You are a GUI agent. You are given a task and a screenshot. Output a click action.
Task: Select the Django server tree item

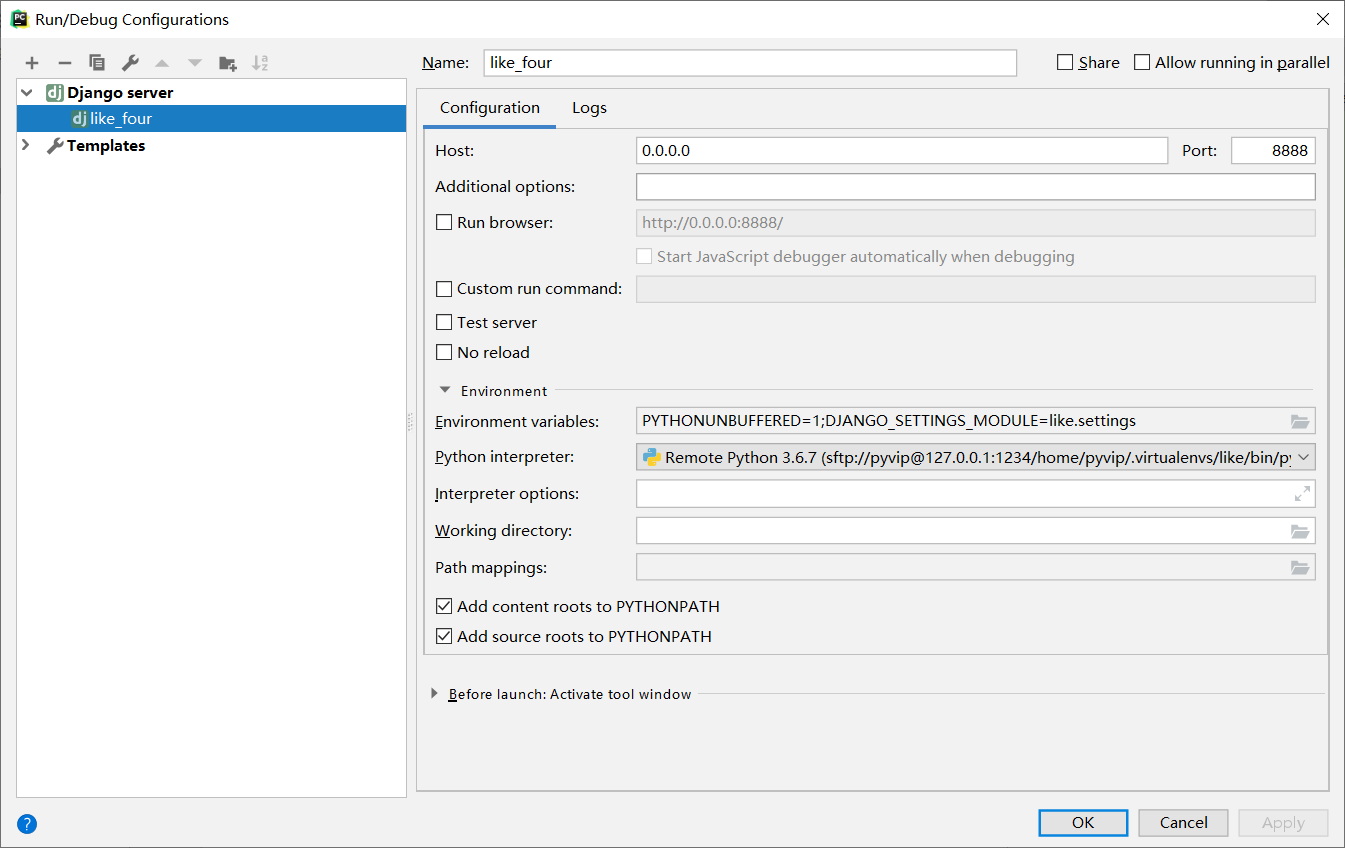[x=120, y=92]
